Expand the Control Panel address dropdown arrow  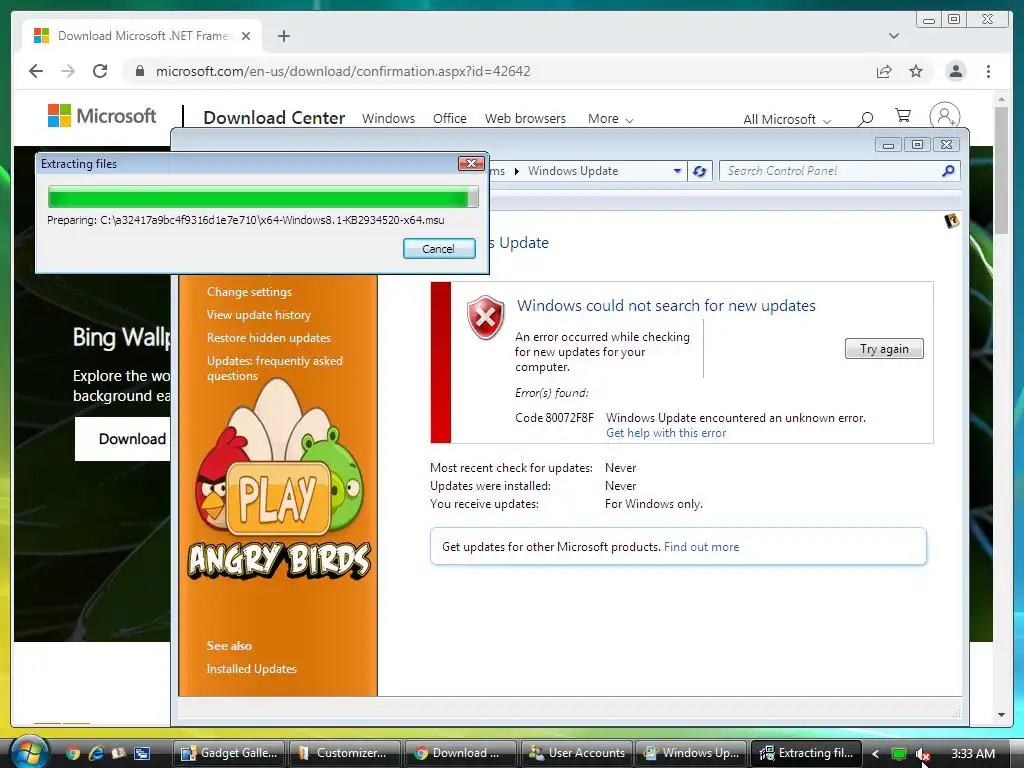coord(677,171)
